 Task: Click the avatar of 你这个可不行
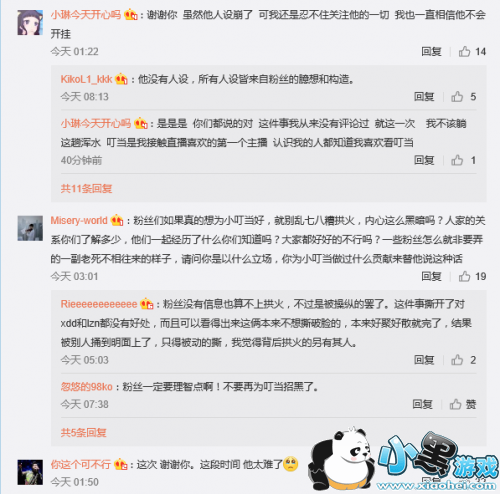click(x=30, y=472)
